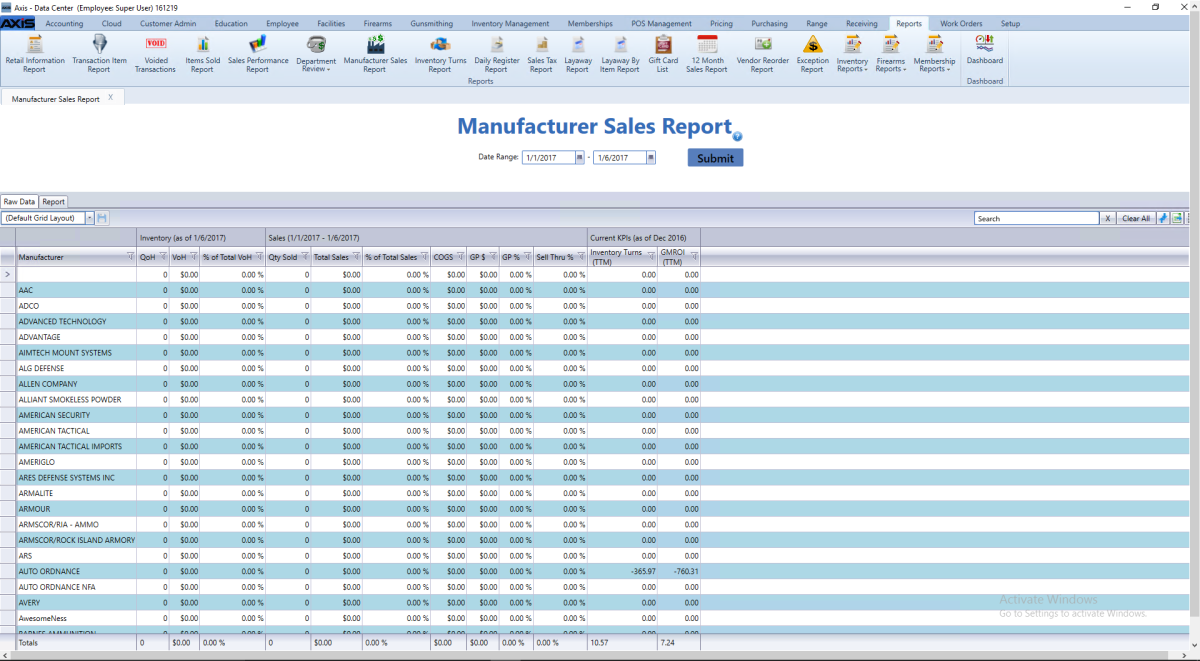Open the Inventory Turns Report
The image size is (1200, 661).
click(440, 53)
